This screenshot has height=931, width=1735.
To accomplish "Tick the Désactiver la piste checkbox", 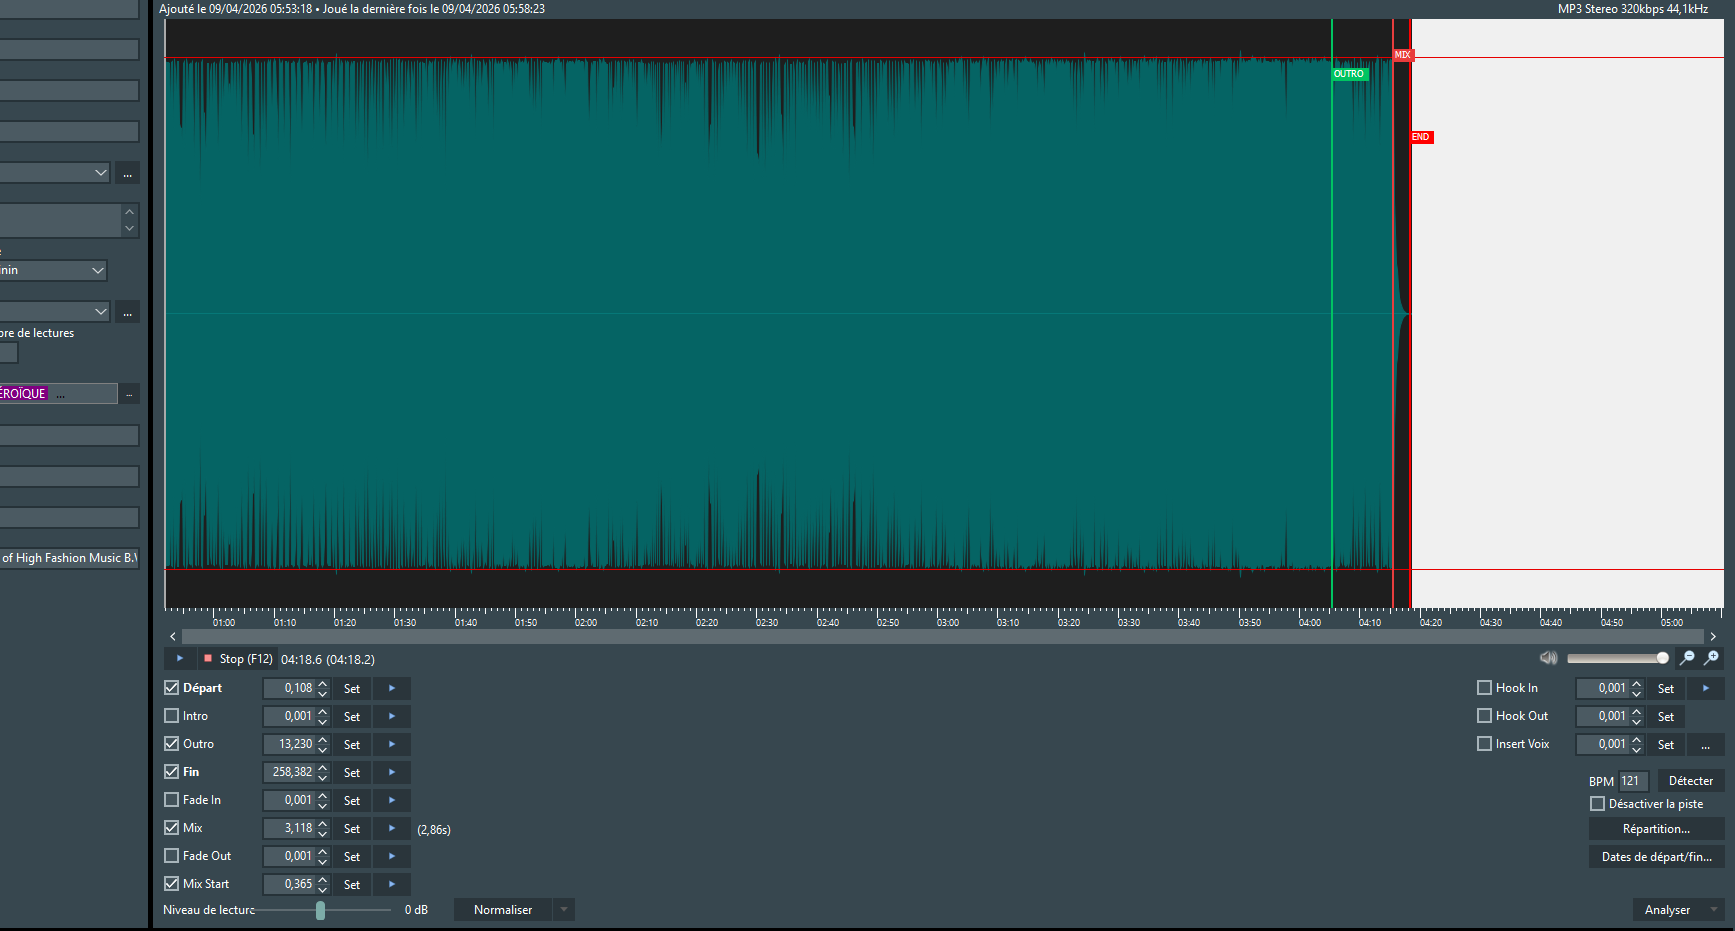I will pyautogui.click(x=1597, y=804).
